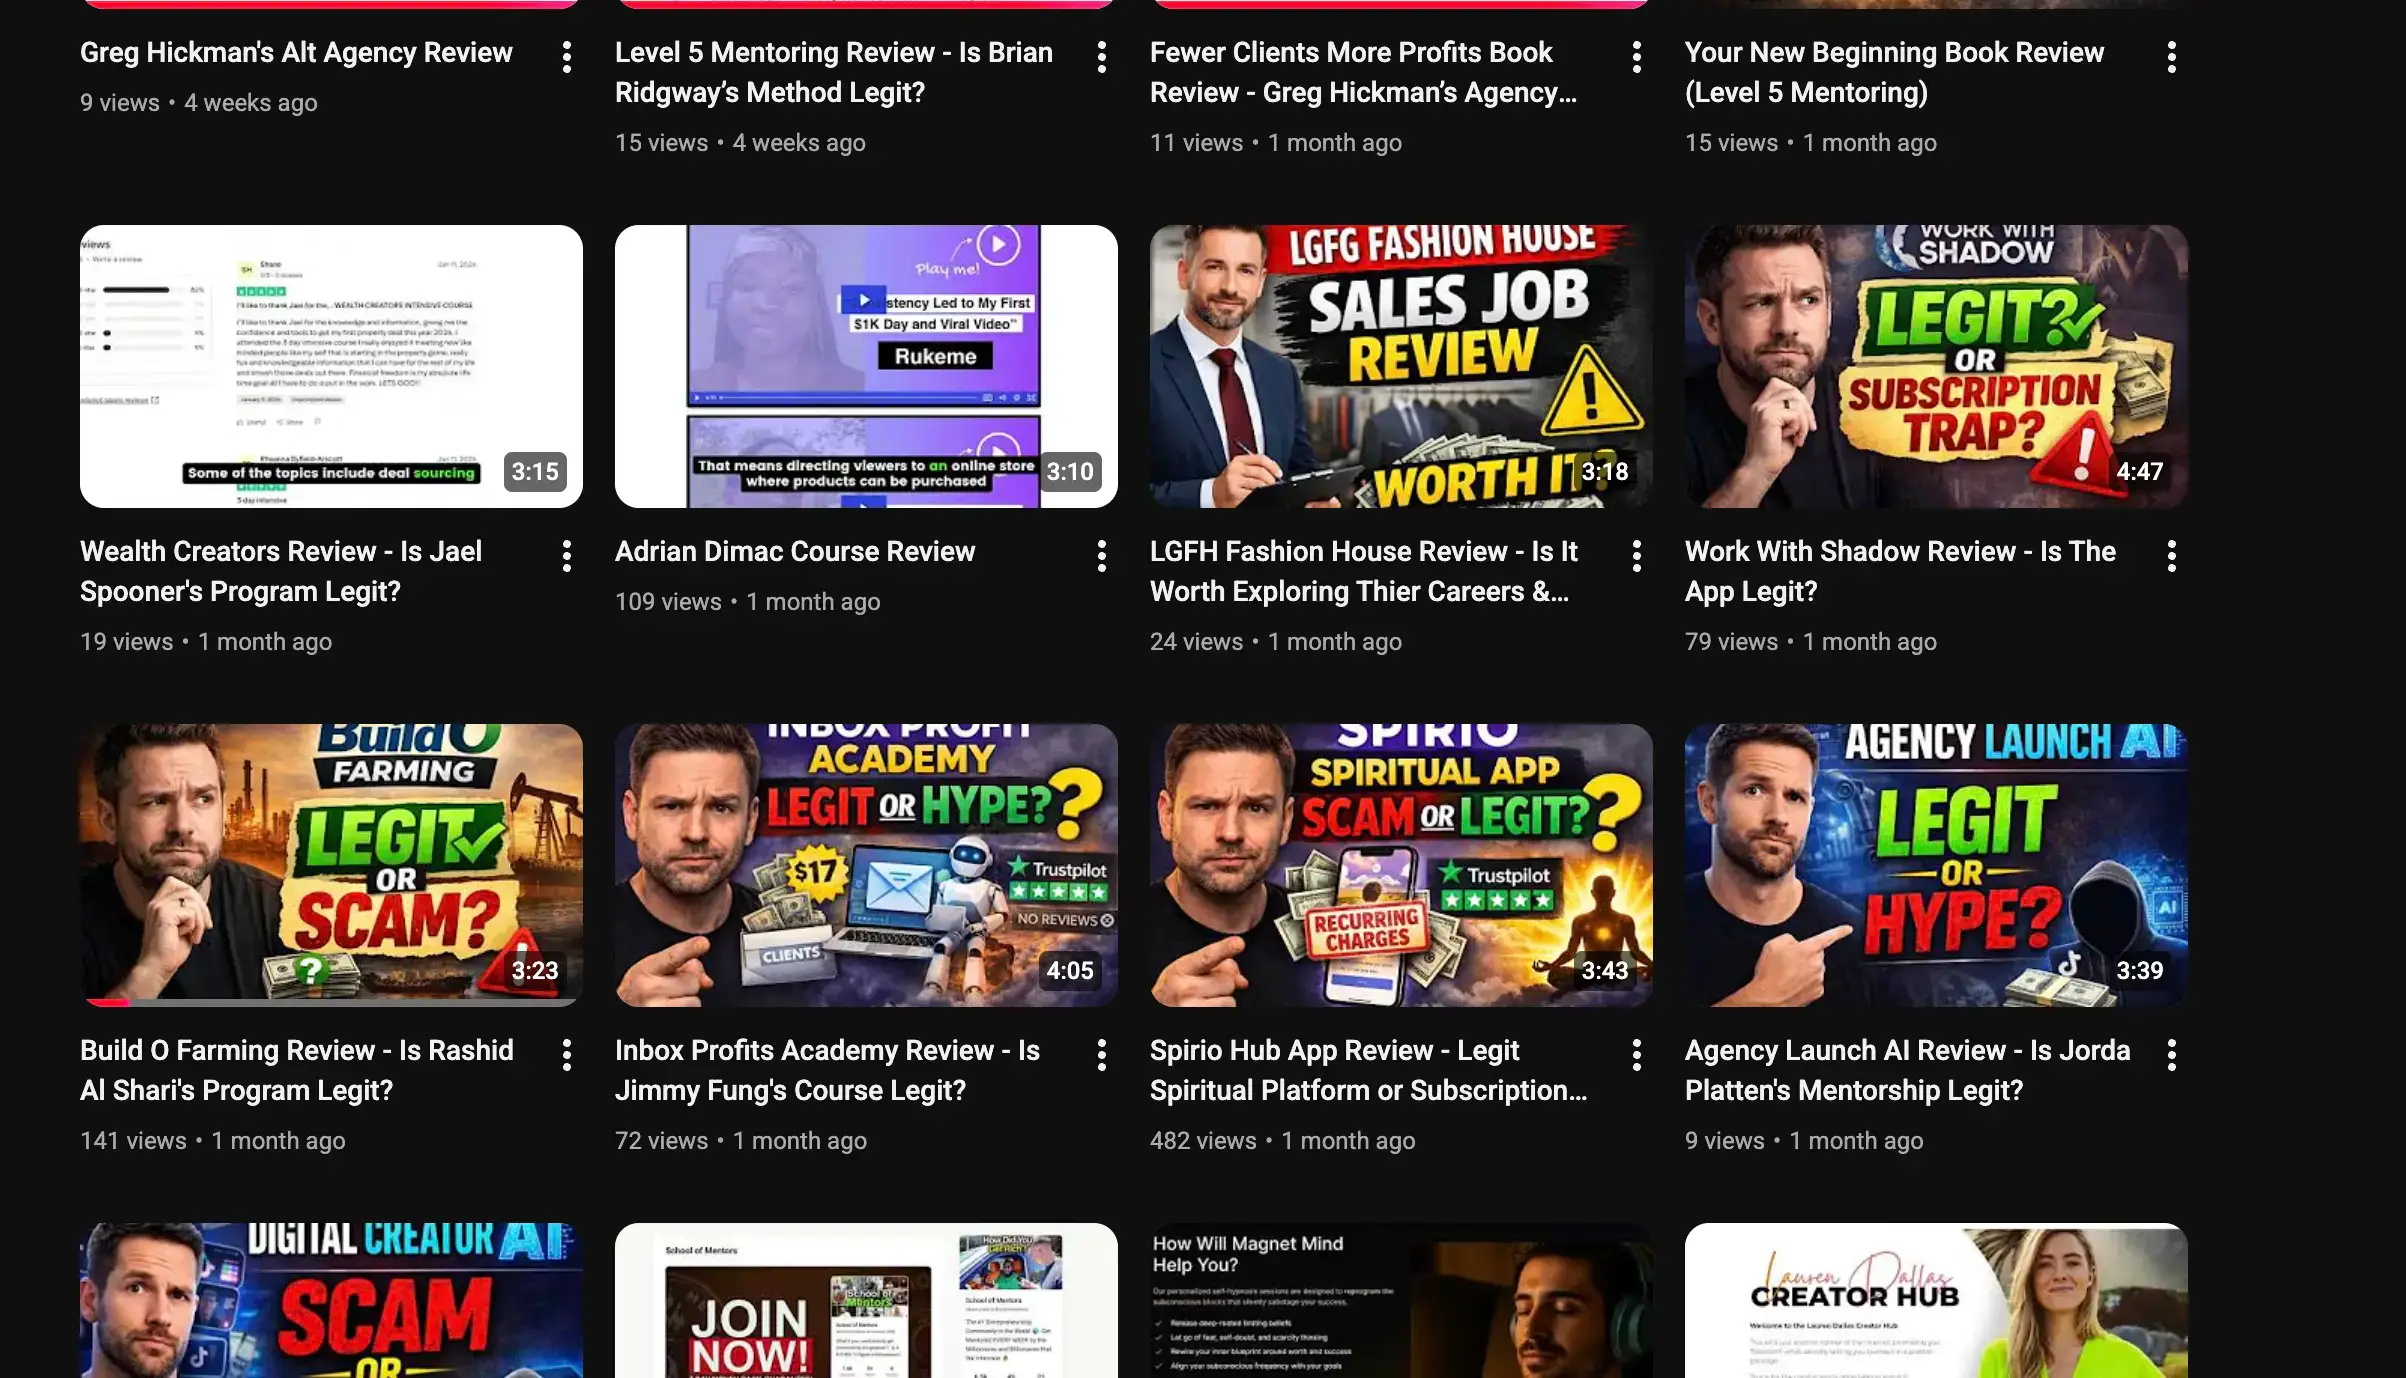Click title Work With Shadow Review

point(1900,571)
